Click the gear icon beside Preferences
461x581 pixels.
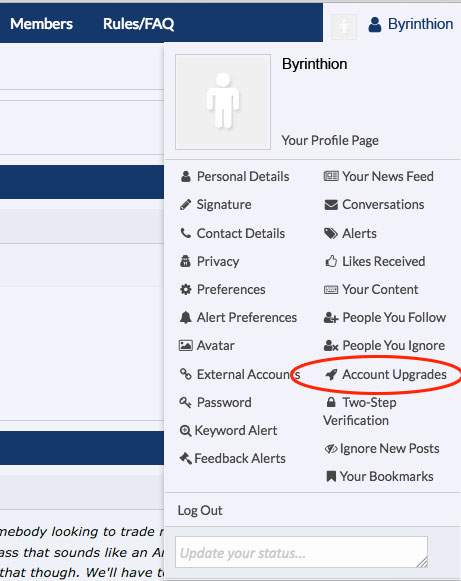pos(186,289)
